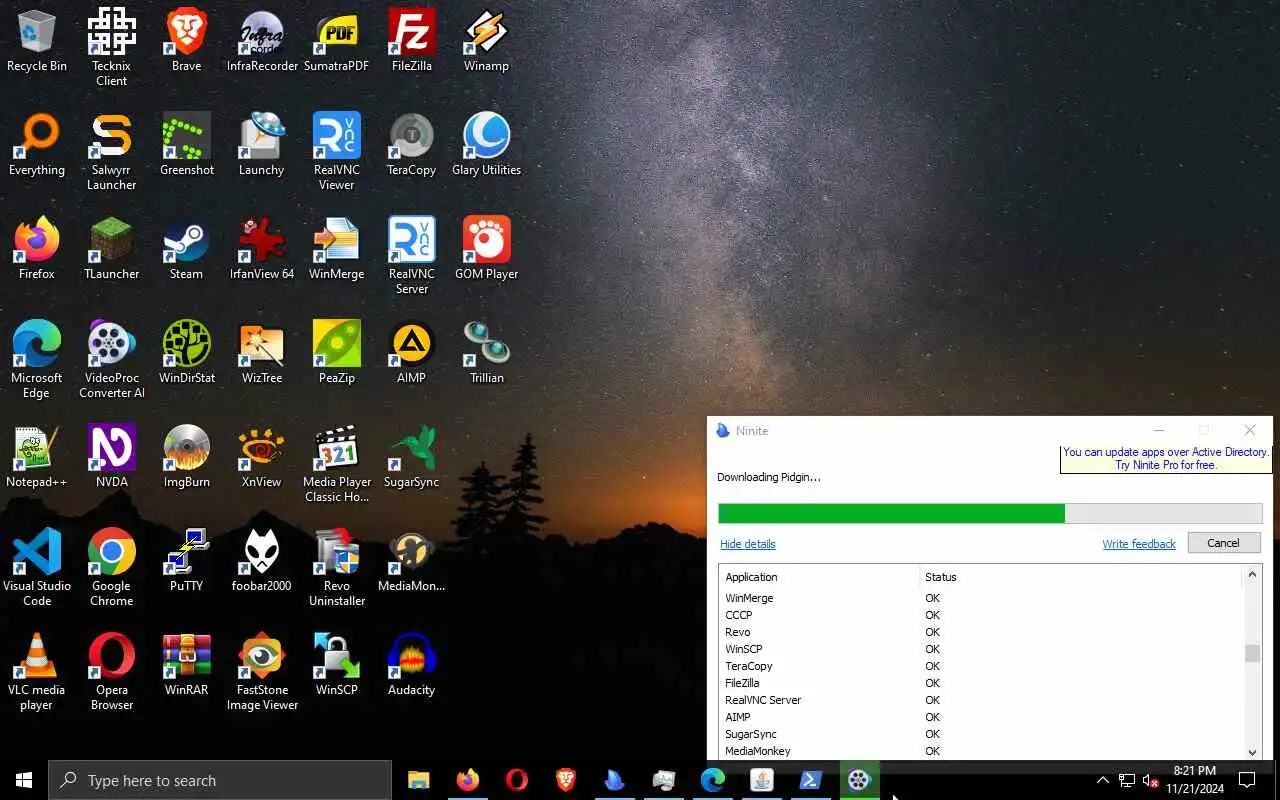This screenshot has width=1280, height=800.
Task: Select the InfraRecorder desktop icon
Action: tap(262, 41)
